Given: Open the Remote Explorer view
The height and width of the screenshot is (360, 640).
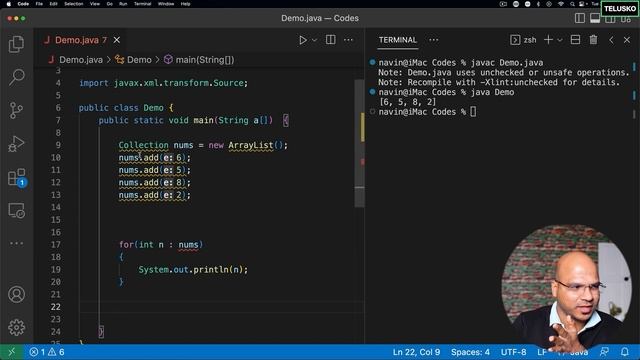Looking at the screenshot, I should click(16, 211).
